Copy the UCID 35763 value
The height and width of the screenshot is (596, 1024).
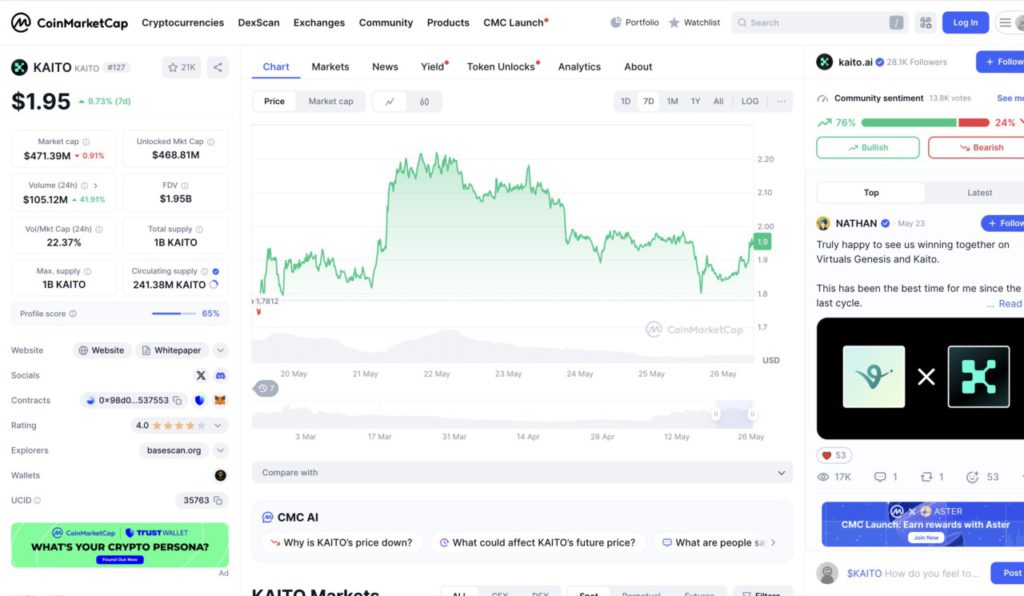[218, 500]
